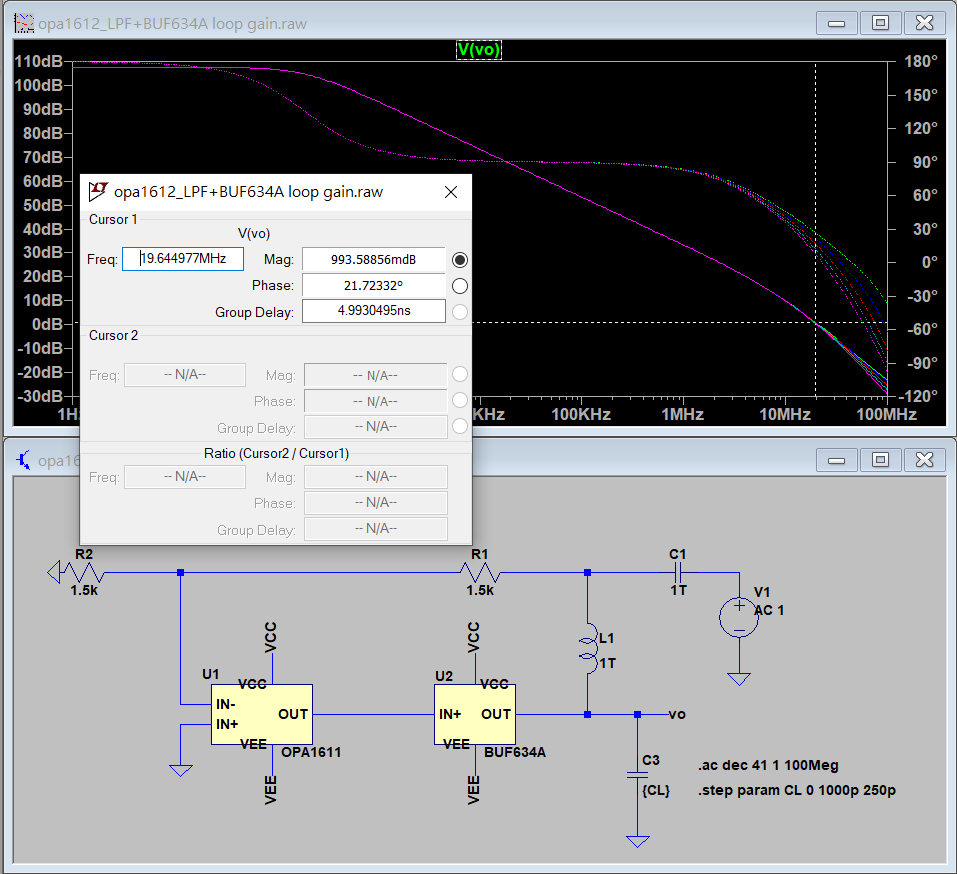The width and height of the screenshot is (957, 874).
Task: Select the U1 OPA1611 op-amp block
Action: 262,715
